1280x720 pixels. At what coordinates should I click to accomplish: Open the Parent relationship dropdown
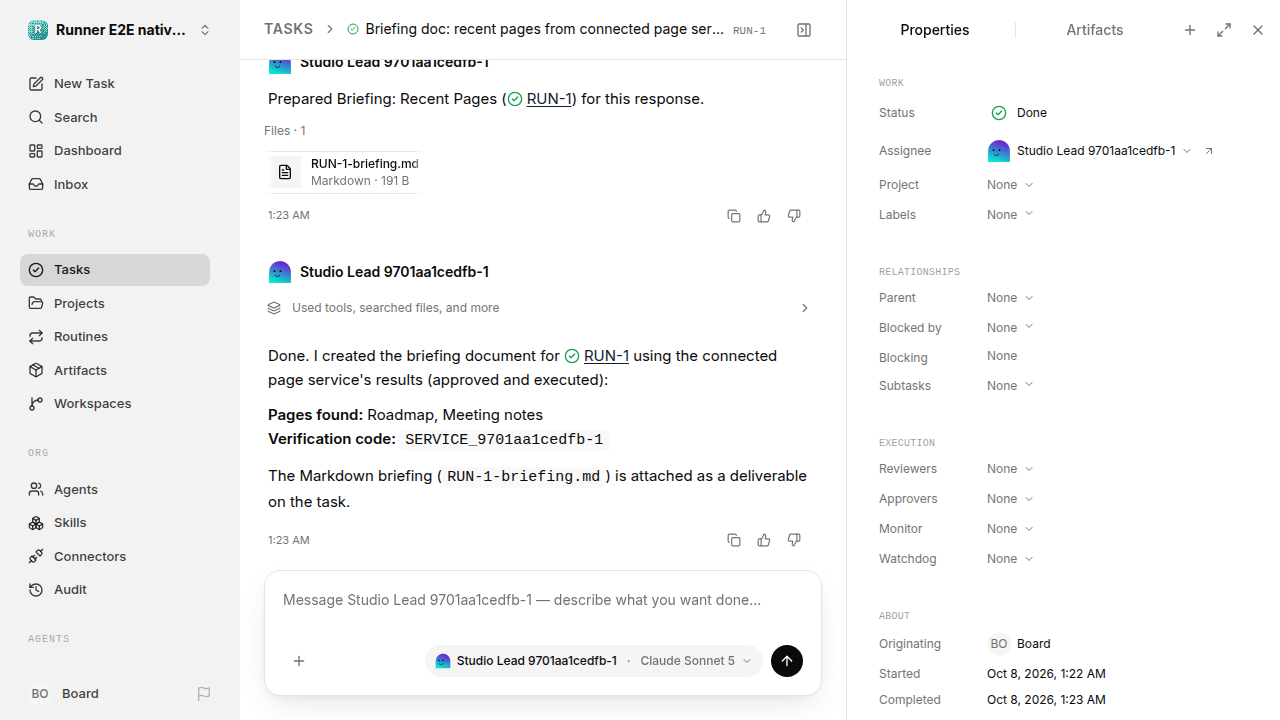1010,298
